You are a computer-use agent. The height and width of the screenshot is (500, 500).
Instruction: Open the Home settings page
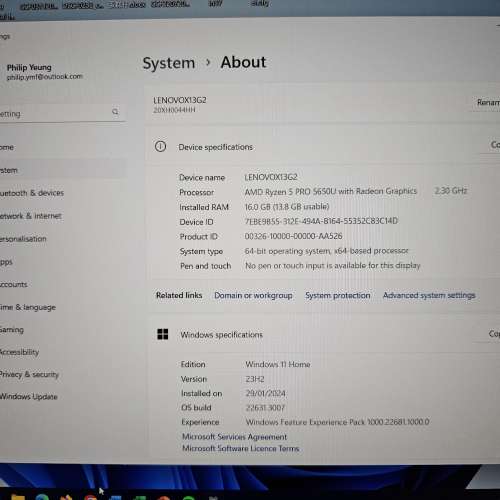pyautogui.click(x=6, y=147)
